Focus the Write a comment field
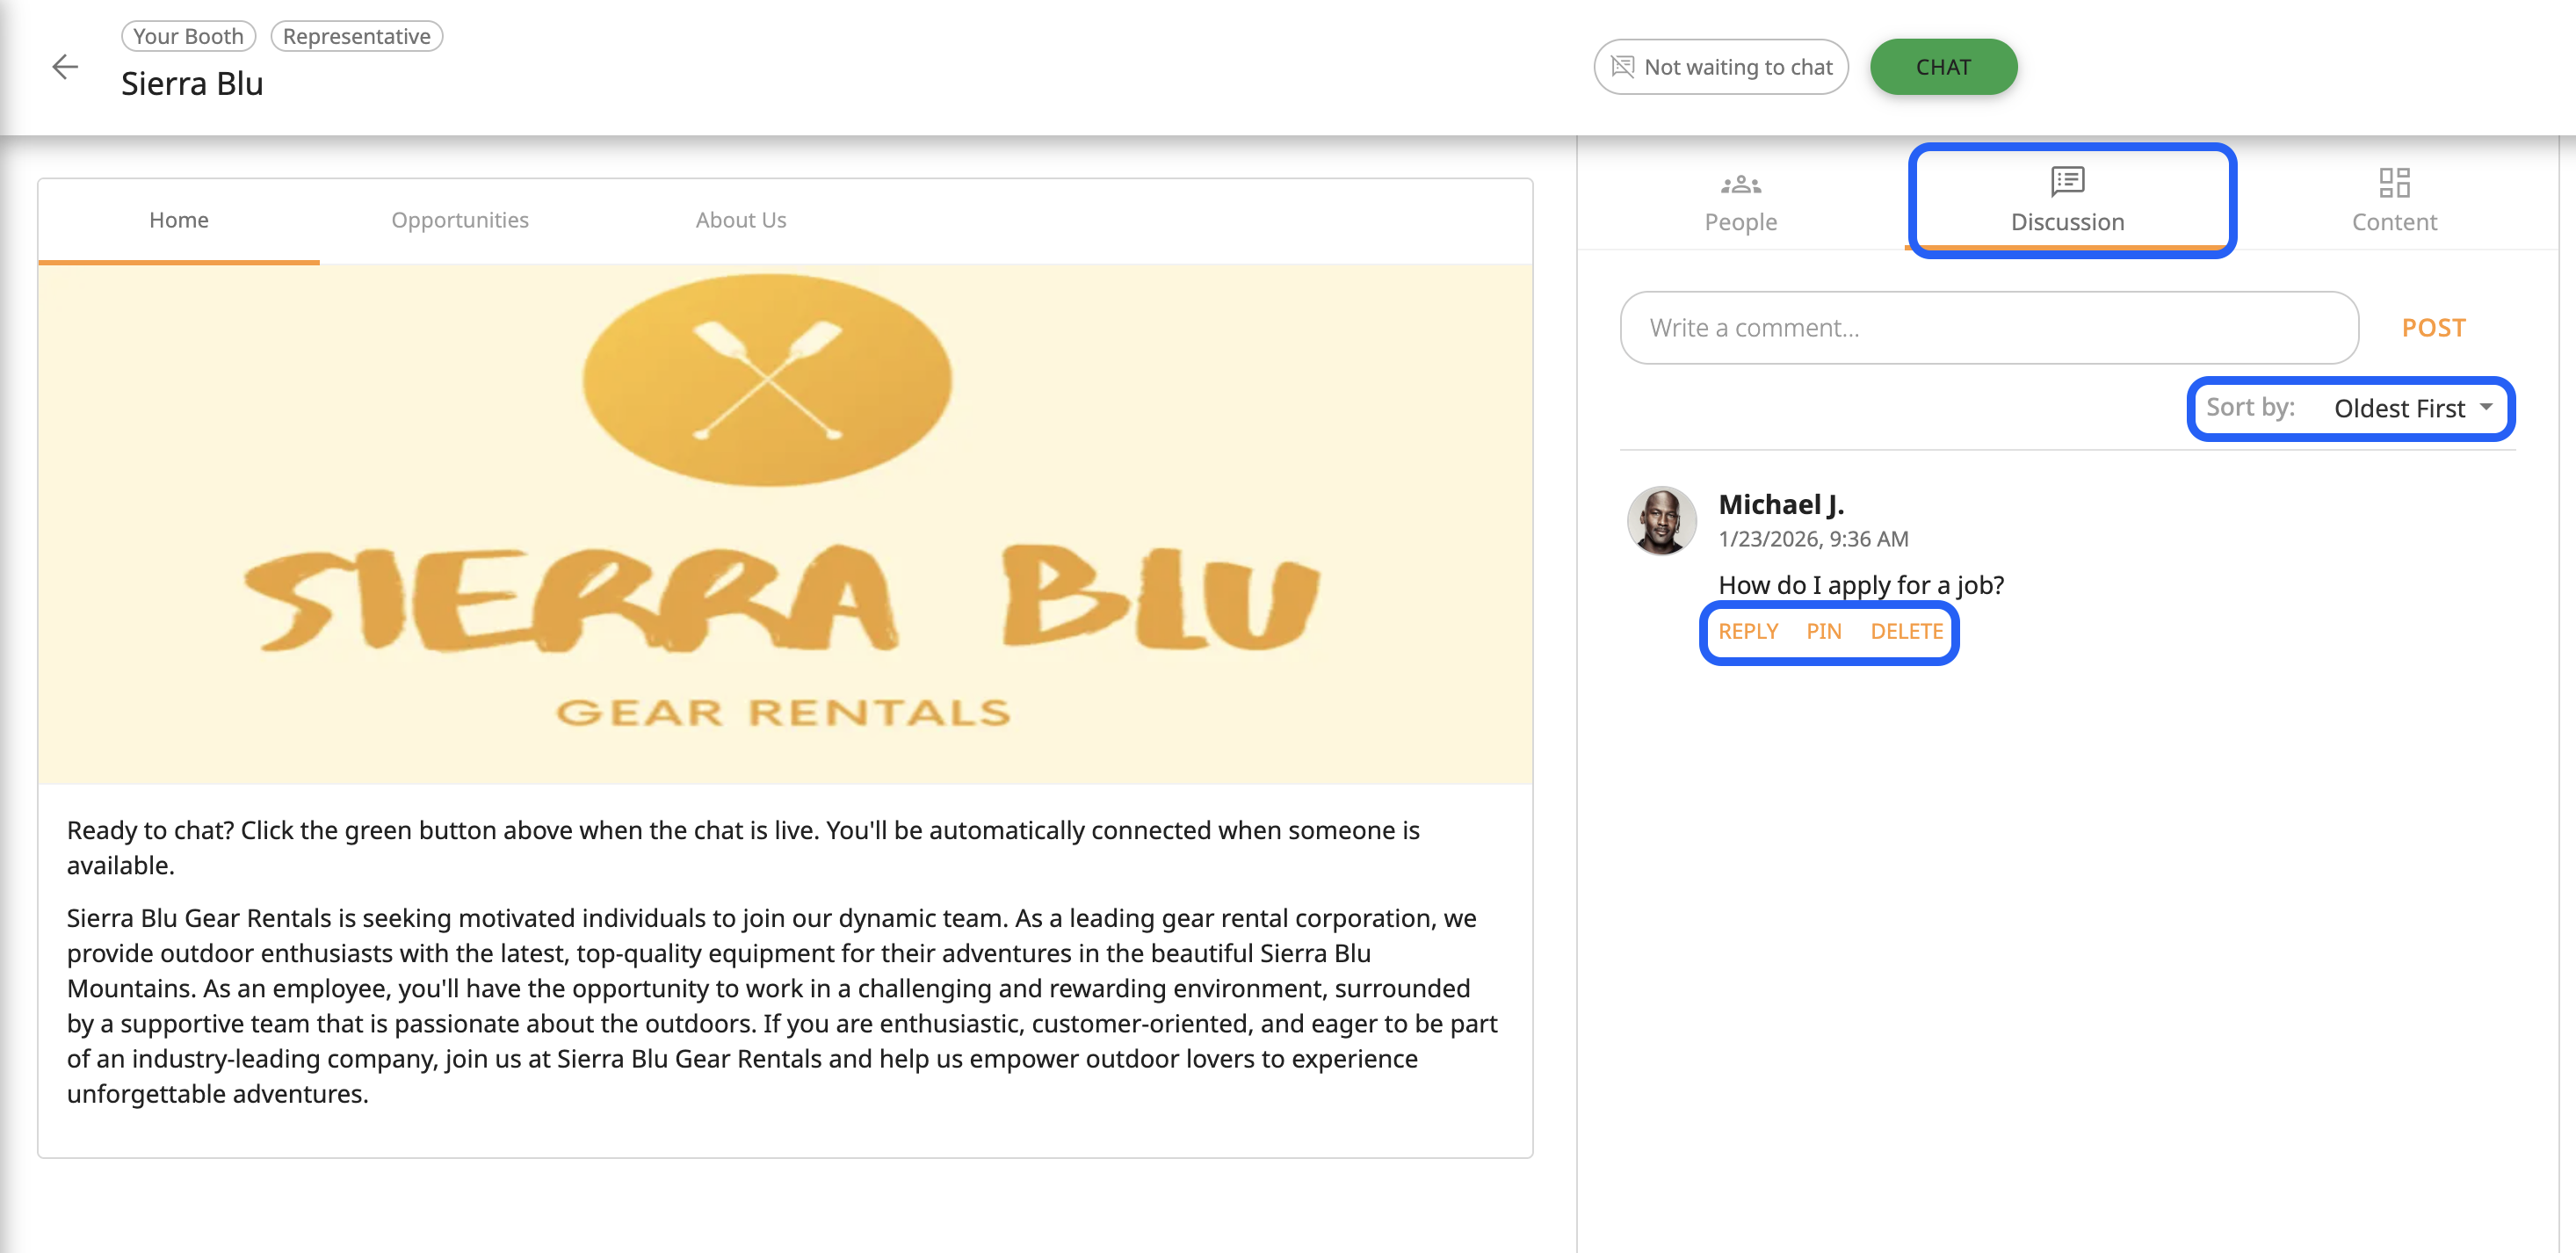 (1988, 327)
